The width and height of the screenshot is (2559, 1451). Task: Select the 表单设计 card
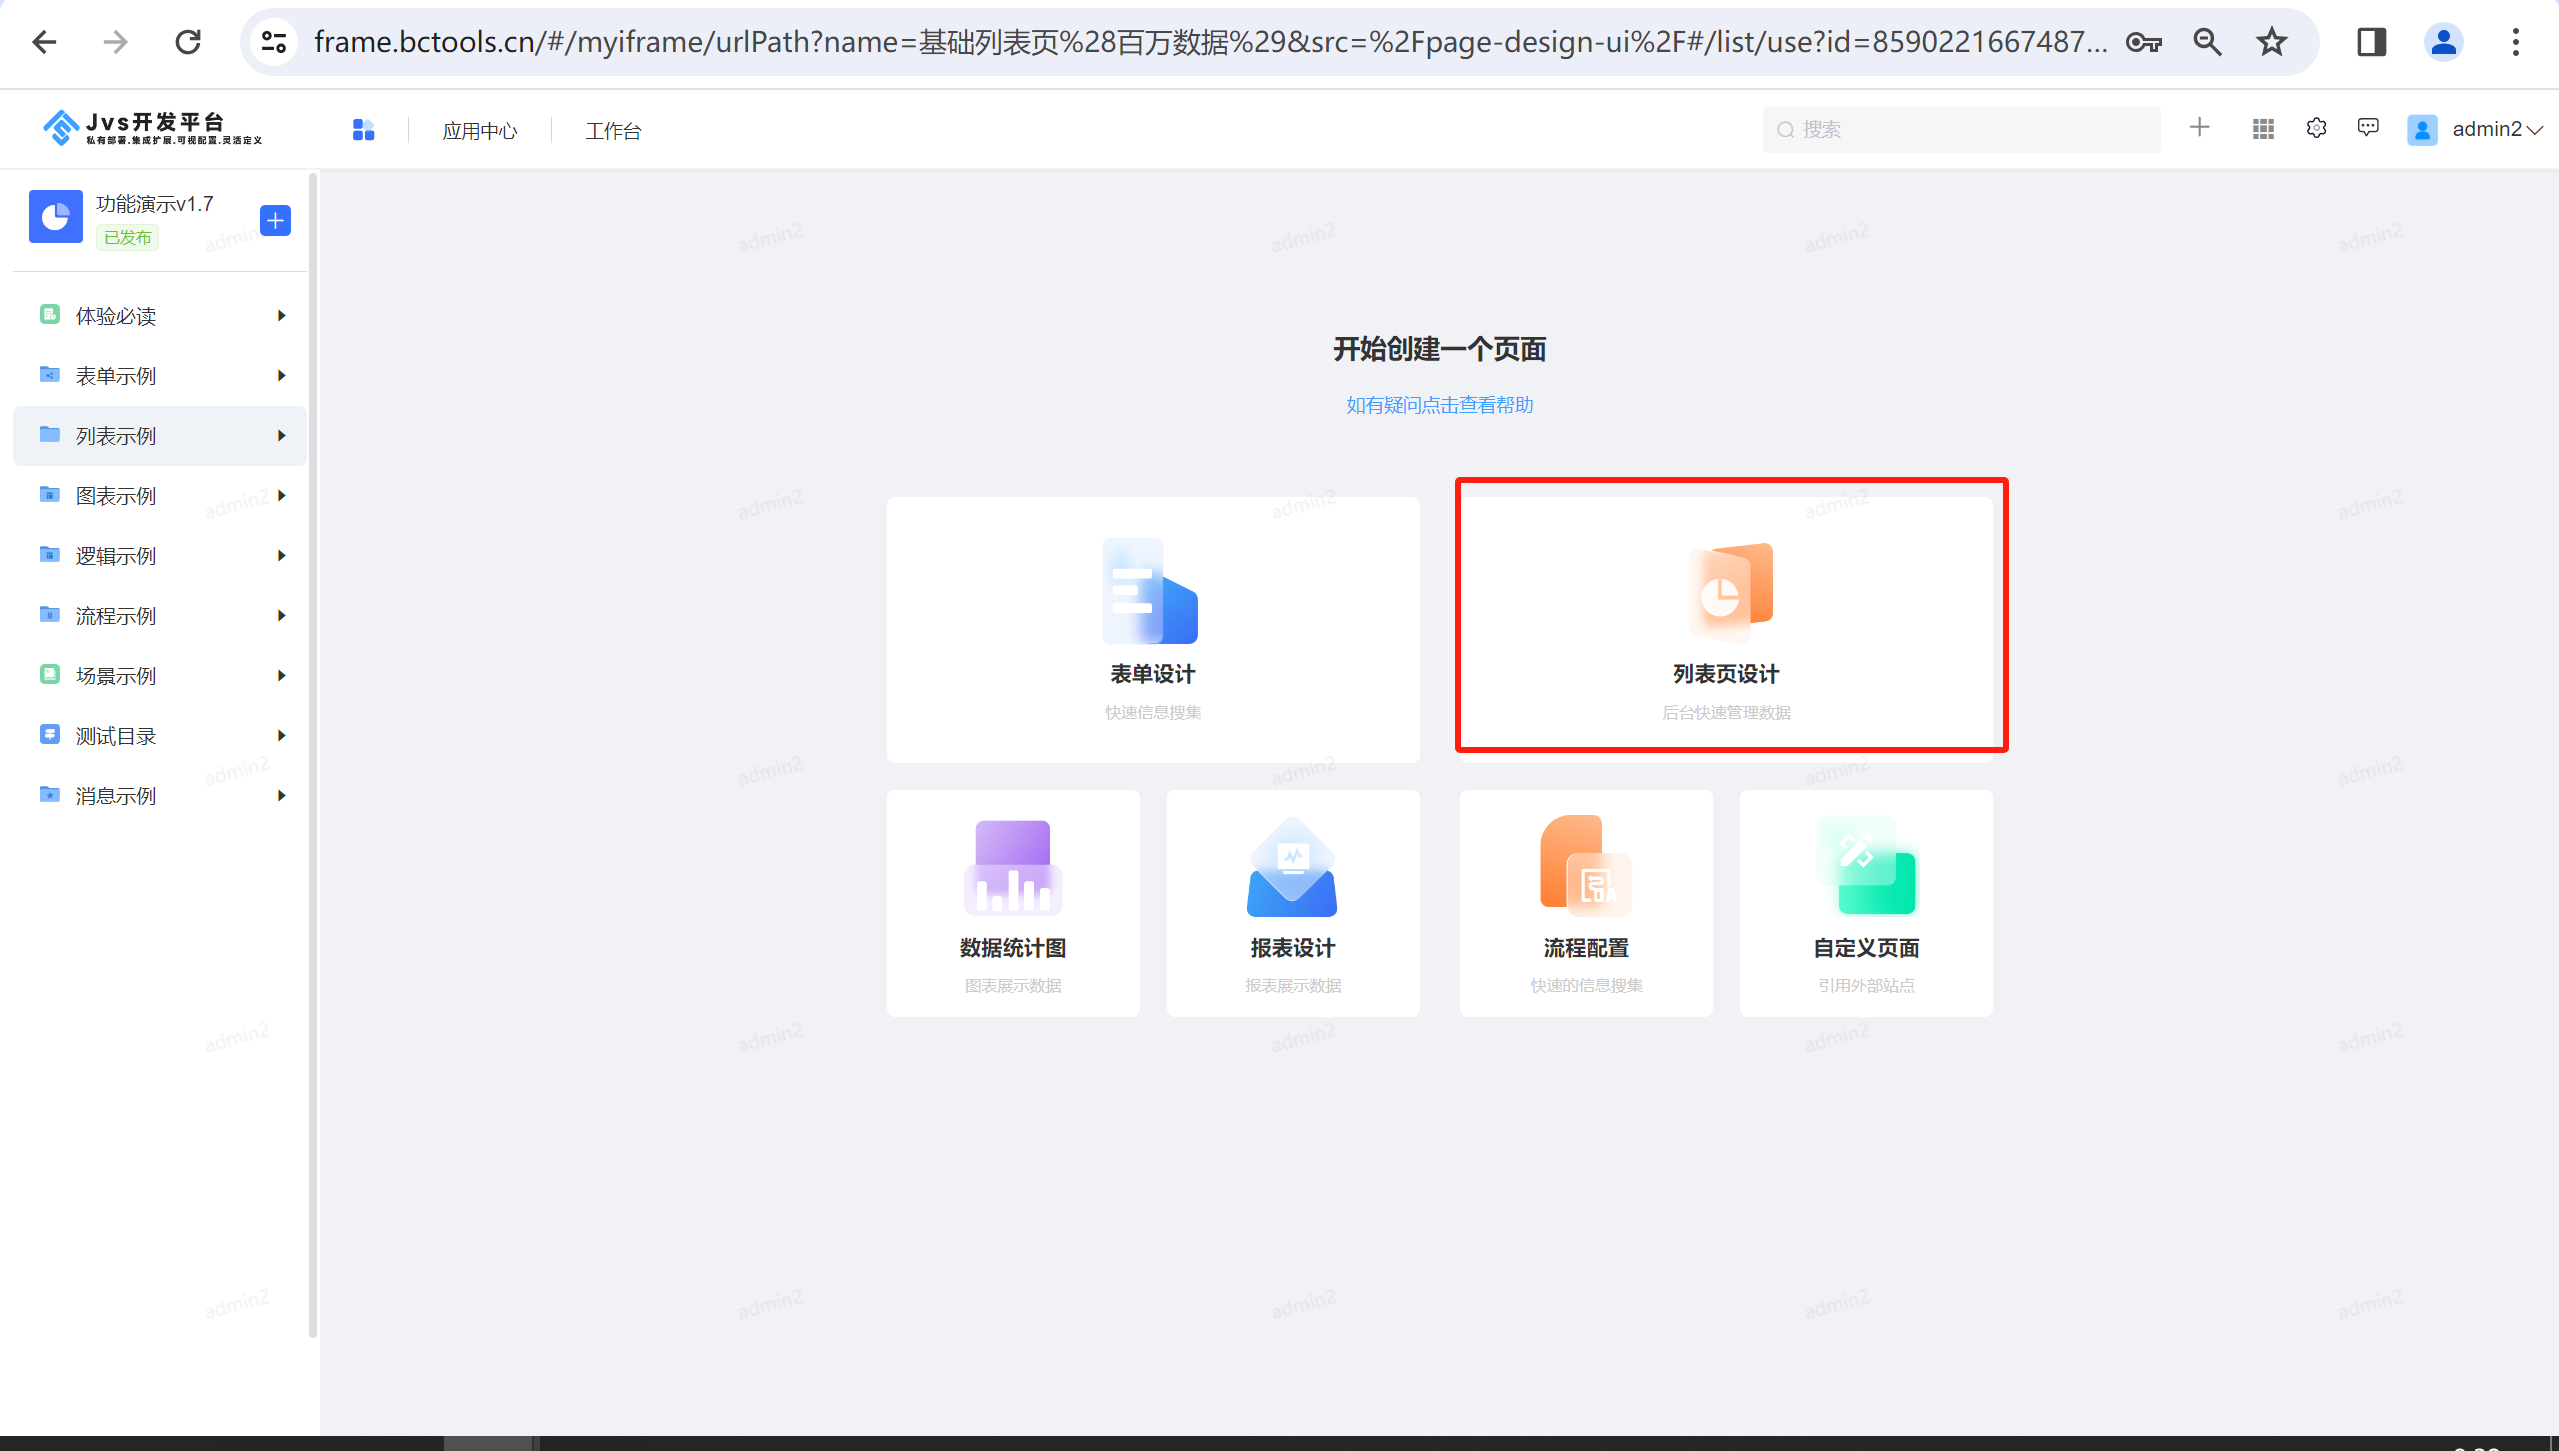tap(1152, 630)
